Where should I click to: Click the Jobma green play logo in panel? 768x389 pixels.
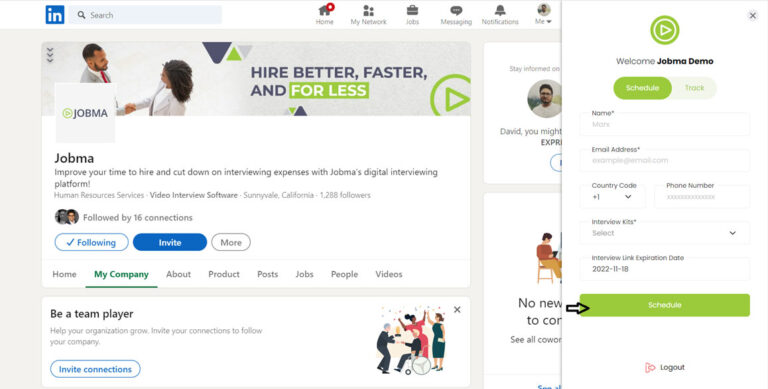coord(665,30)
